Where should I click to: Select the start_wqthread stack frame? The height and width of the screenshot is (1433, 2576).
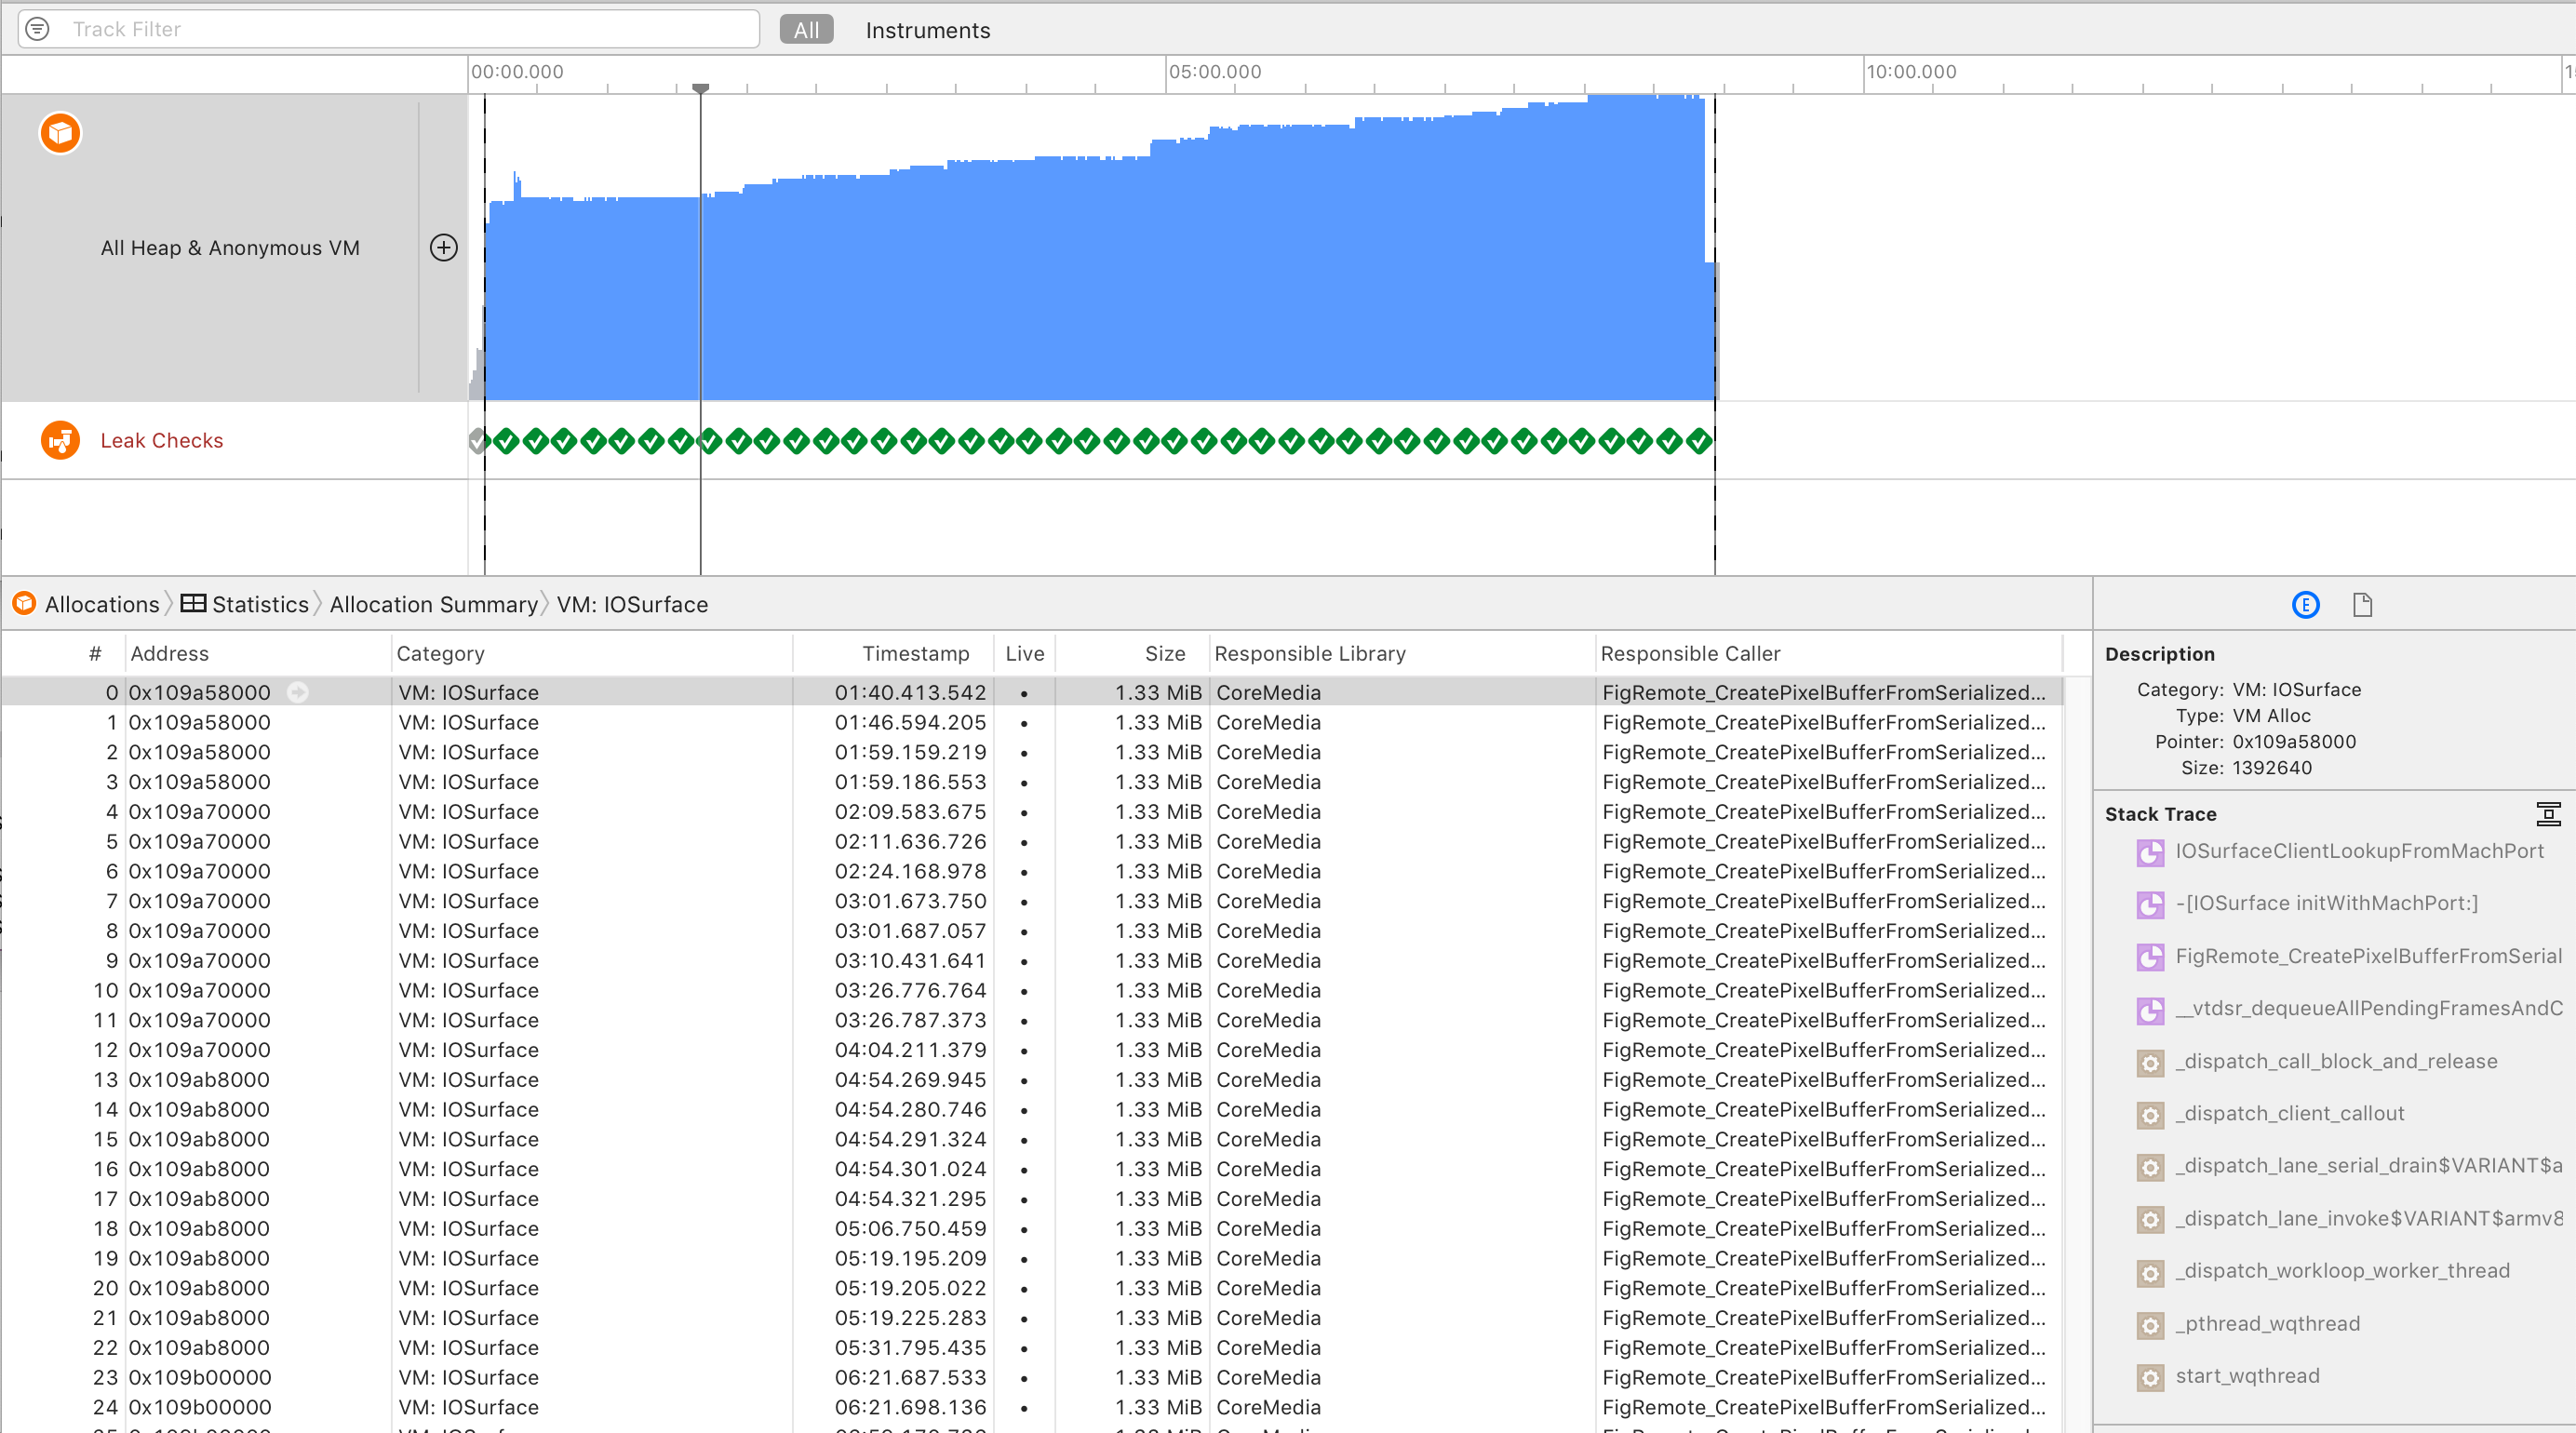pos(2247,1376)
